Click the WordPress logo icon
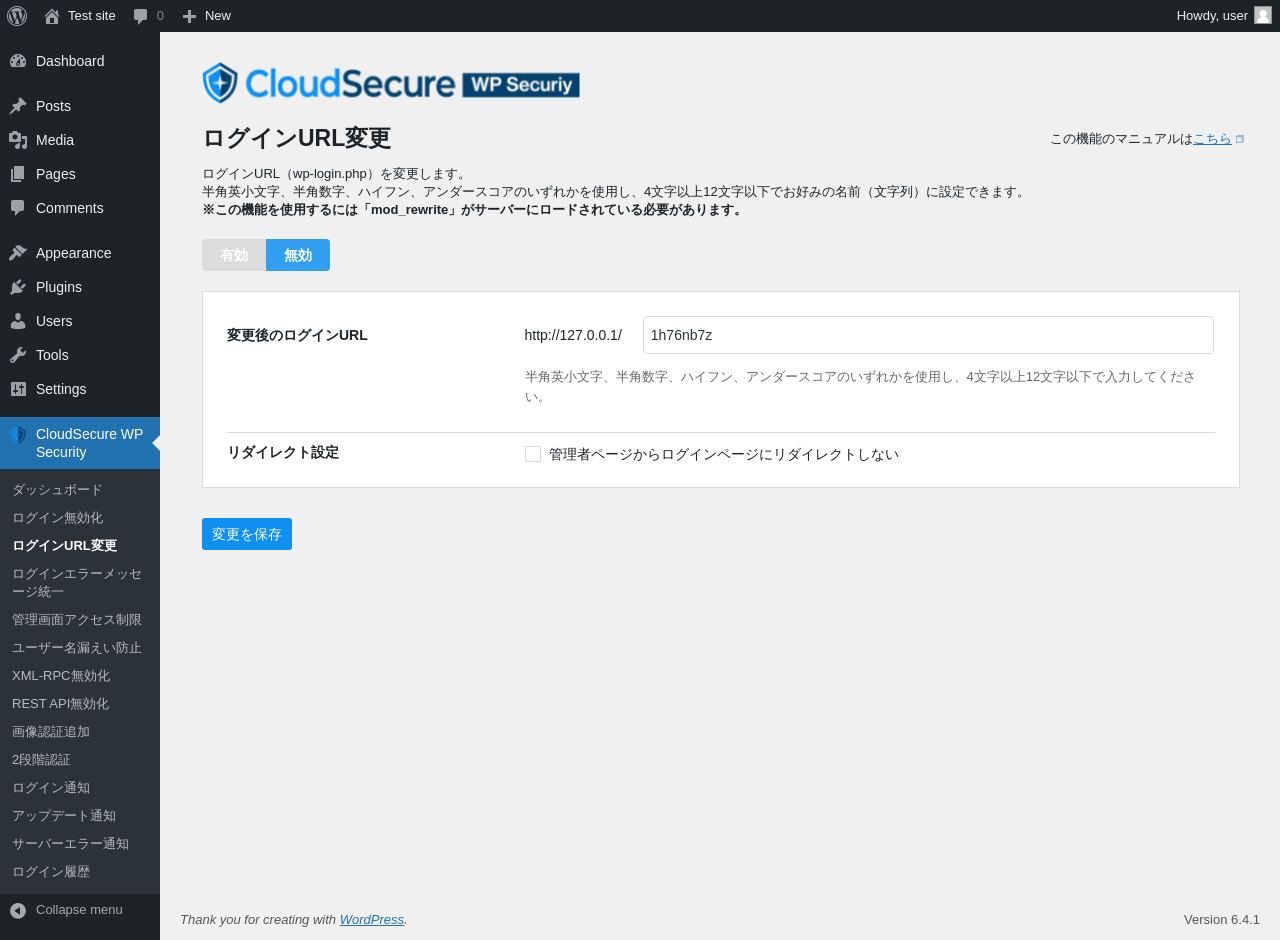Image resolution: width=1280 pixels, height=940 pixels. coord(17,16)
